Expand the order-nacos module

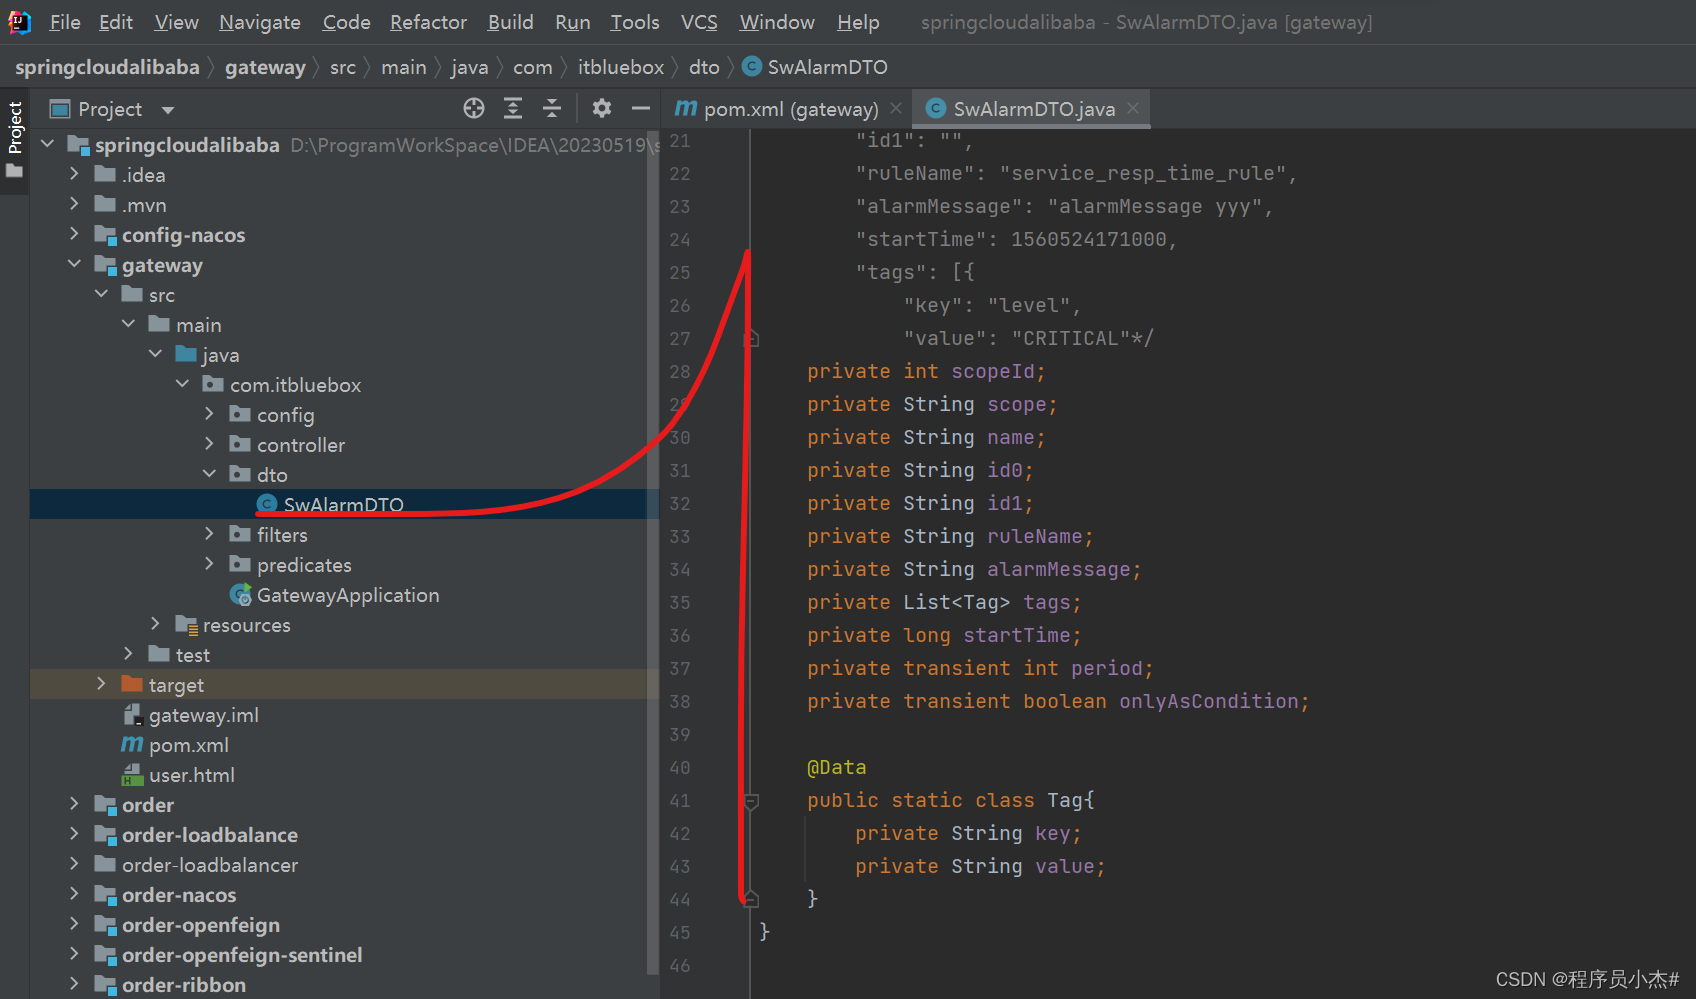point(74,895)
